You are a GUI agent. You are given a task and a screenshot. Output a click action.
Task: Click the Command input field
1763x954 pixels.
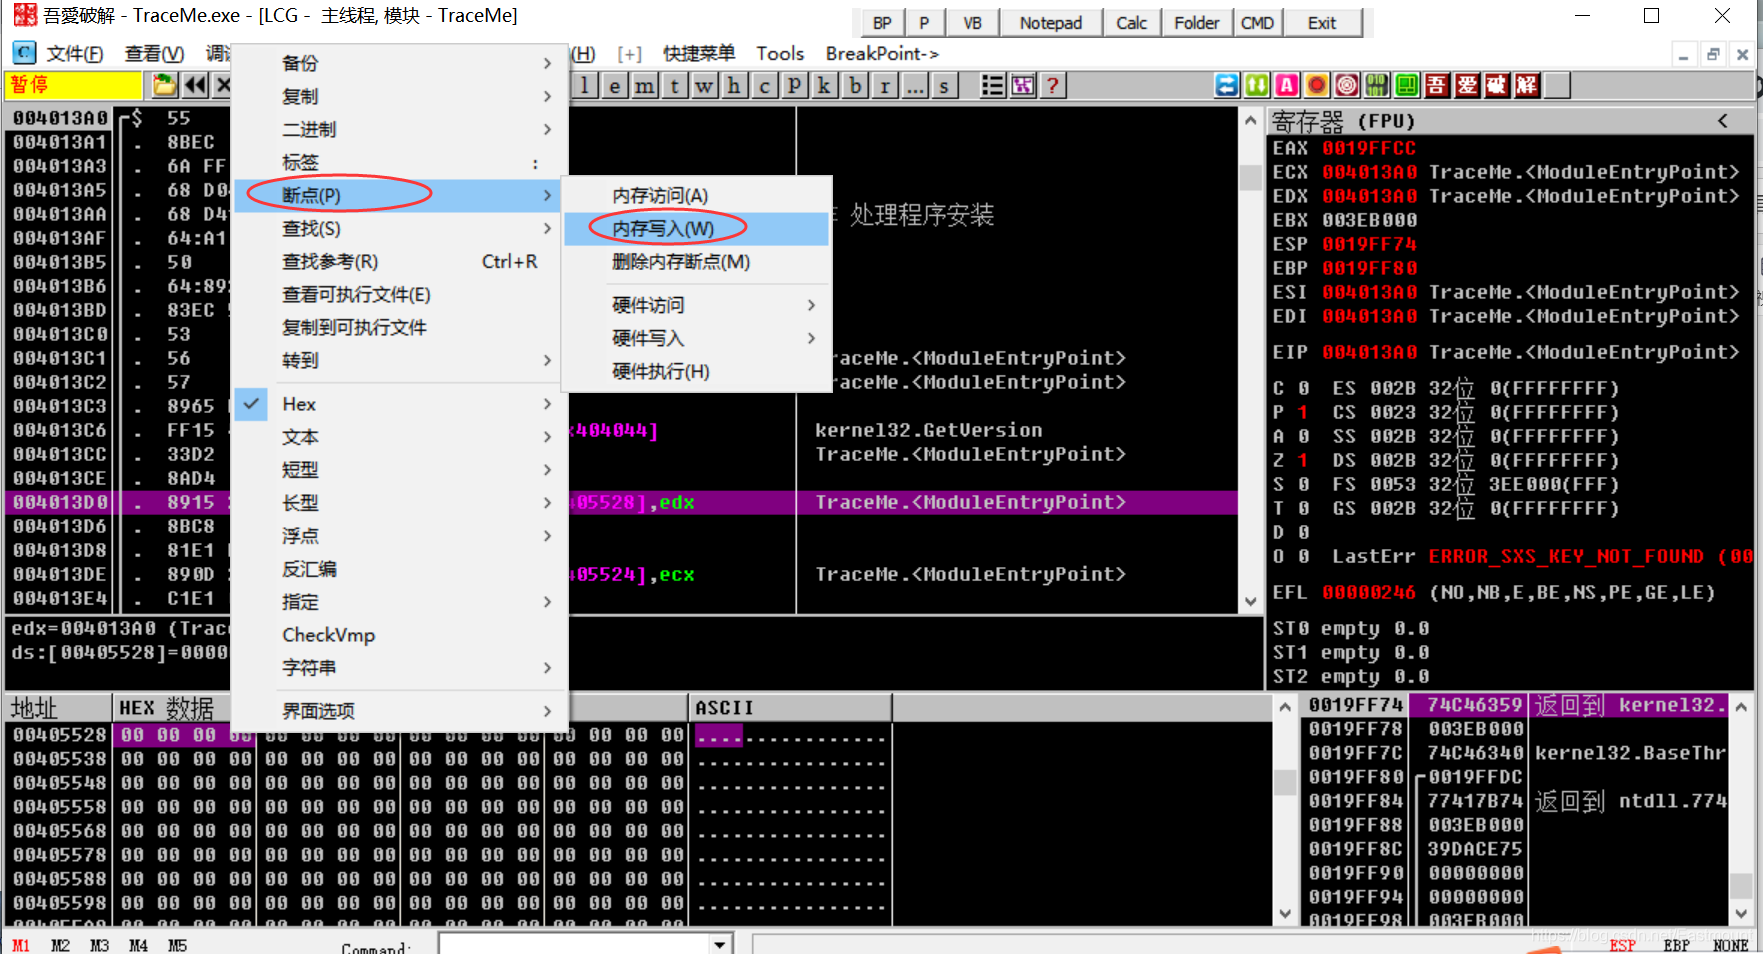[575, 944]
